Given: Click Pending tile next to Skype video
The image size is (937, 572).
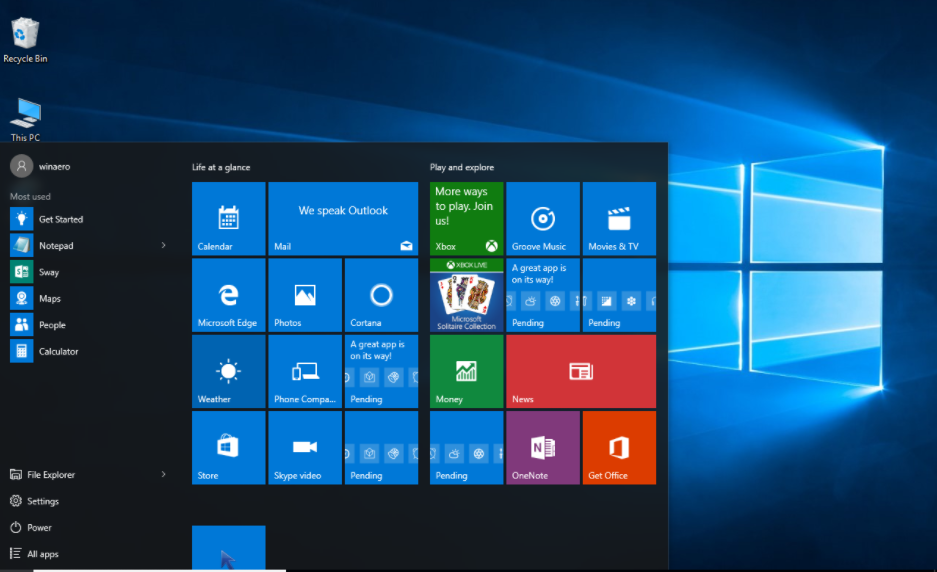Looking at the screenshot, I should tap(381, 448).
